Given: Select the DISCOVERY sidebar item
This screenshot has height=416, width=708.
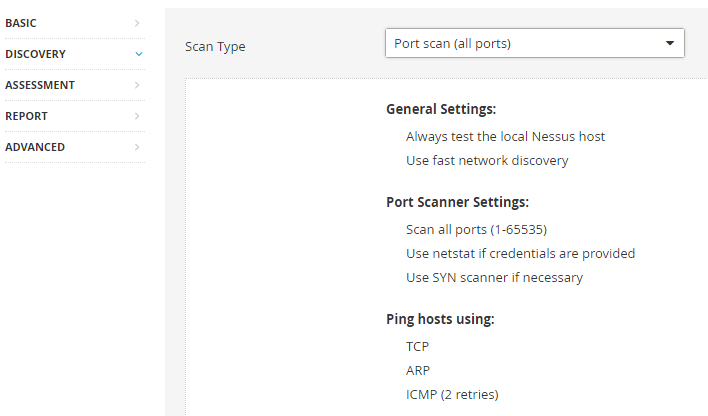Looking at the screenshot, I should point(35,54).
